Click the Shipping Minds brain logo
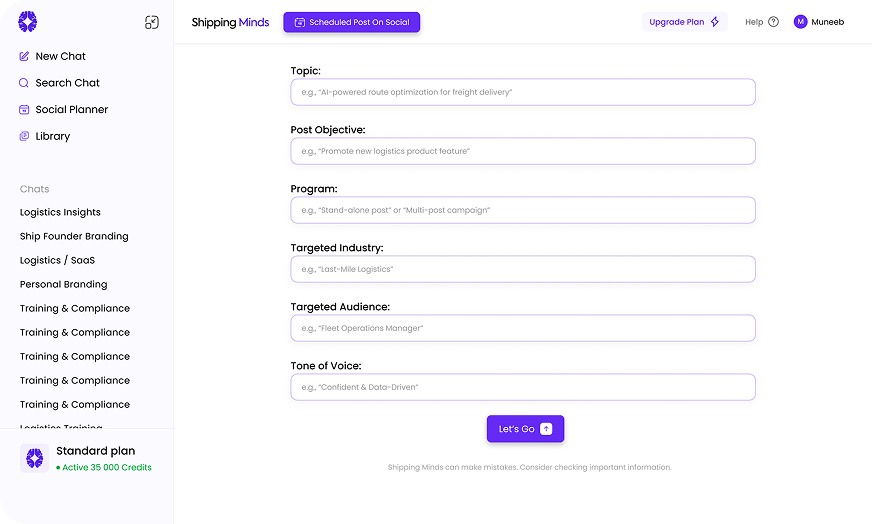 [28, 22]
